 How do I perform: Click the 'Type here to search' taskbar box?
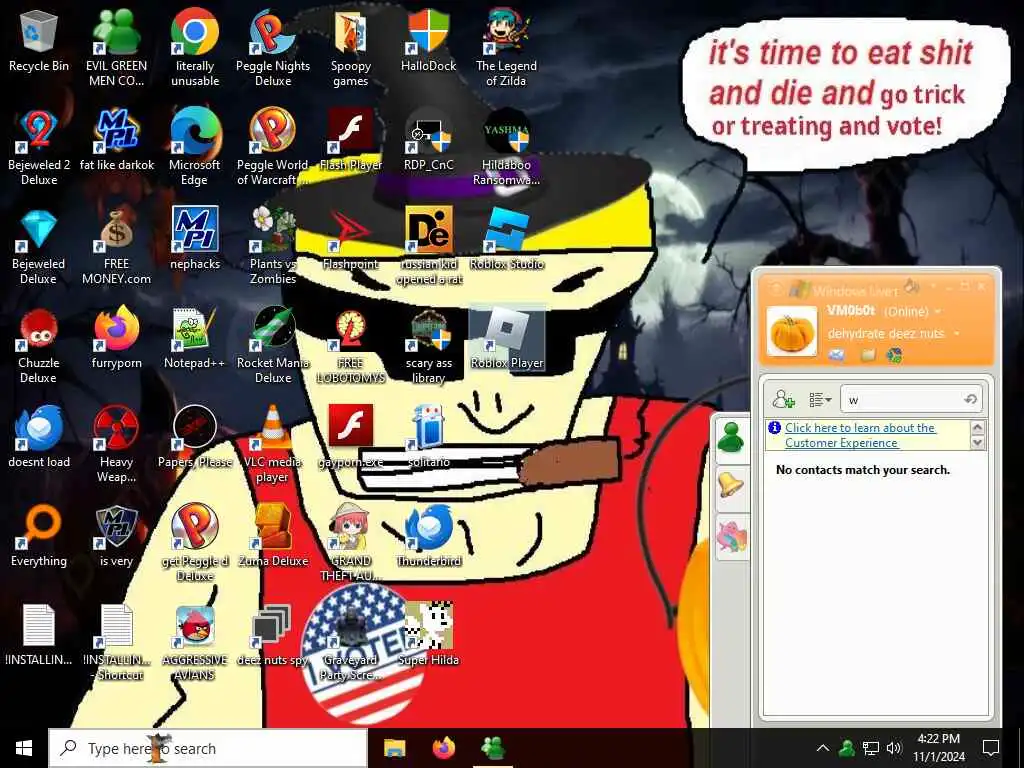coord(208,748)
